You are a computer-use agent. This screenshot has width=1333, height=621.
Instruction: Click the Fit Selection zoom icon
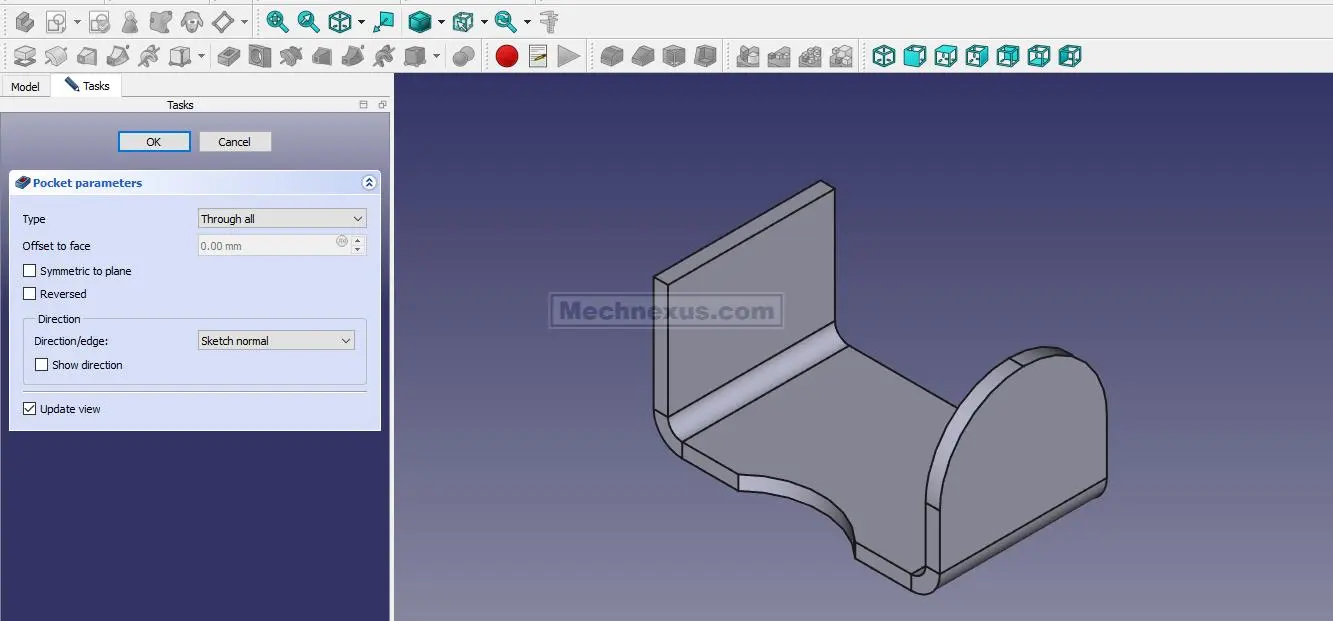pos(308,21)
